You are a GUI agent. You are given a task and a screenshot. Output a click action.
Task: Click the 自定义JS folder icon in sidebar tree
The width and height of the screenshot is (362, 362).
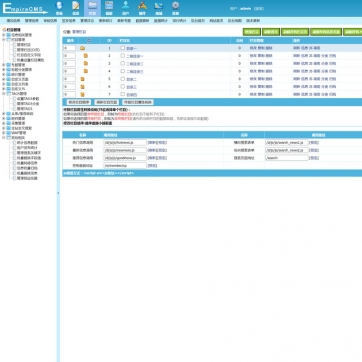8,89
